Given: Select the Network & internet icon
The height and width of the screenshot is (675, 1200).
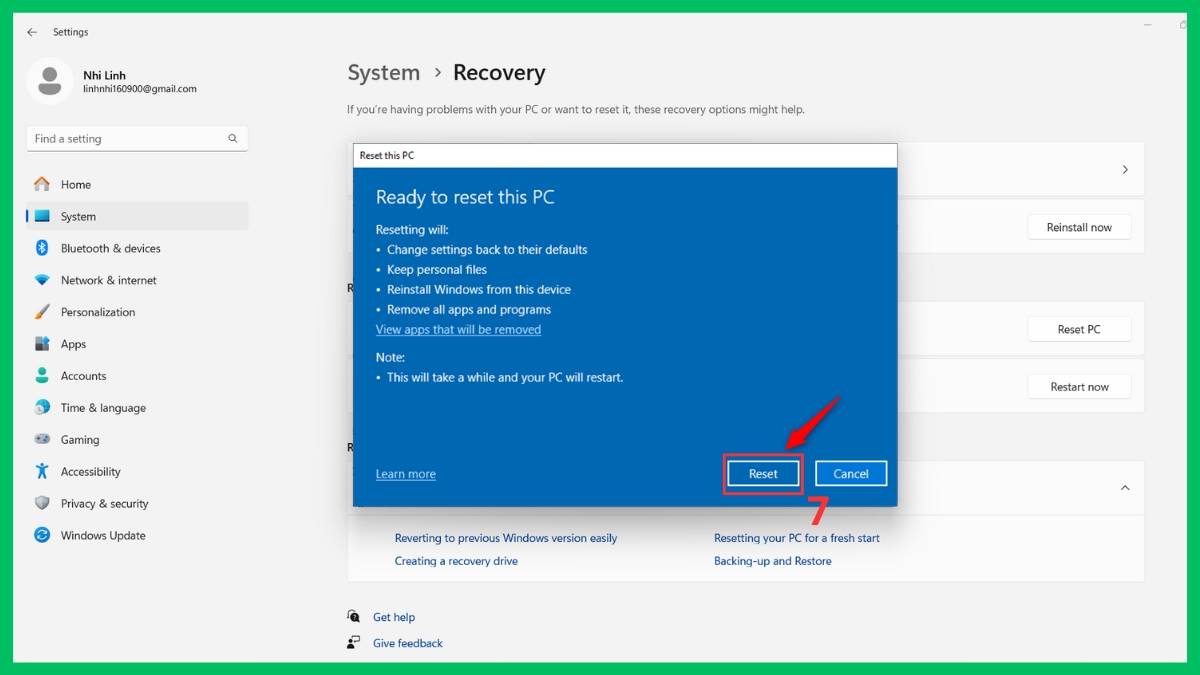Looking at the screenshot, I should tap(40, 280).
